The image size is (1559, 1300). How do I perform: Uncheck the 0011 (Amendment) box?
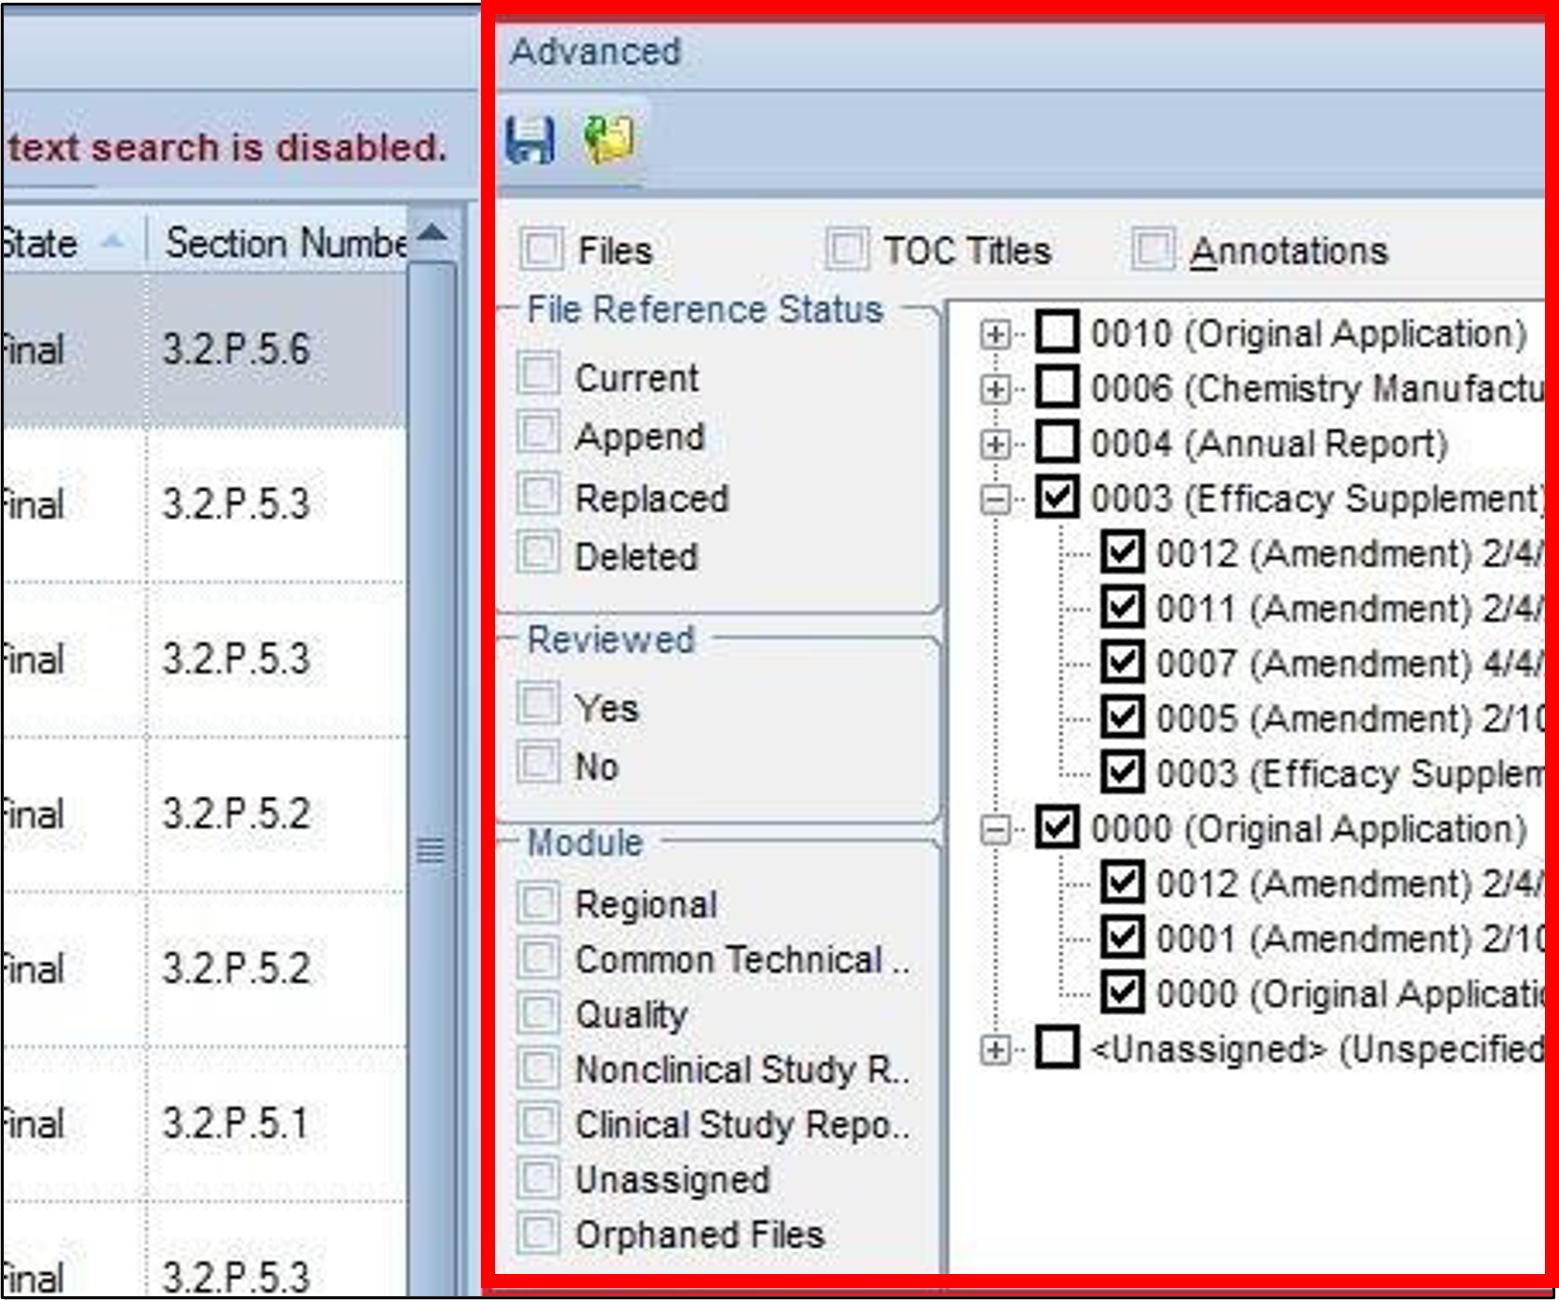pyautogui.click(x=1123, y=606)
